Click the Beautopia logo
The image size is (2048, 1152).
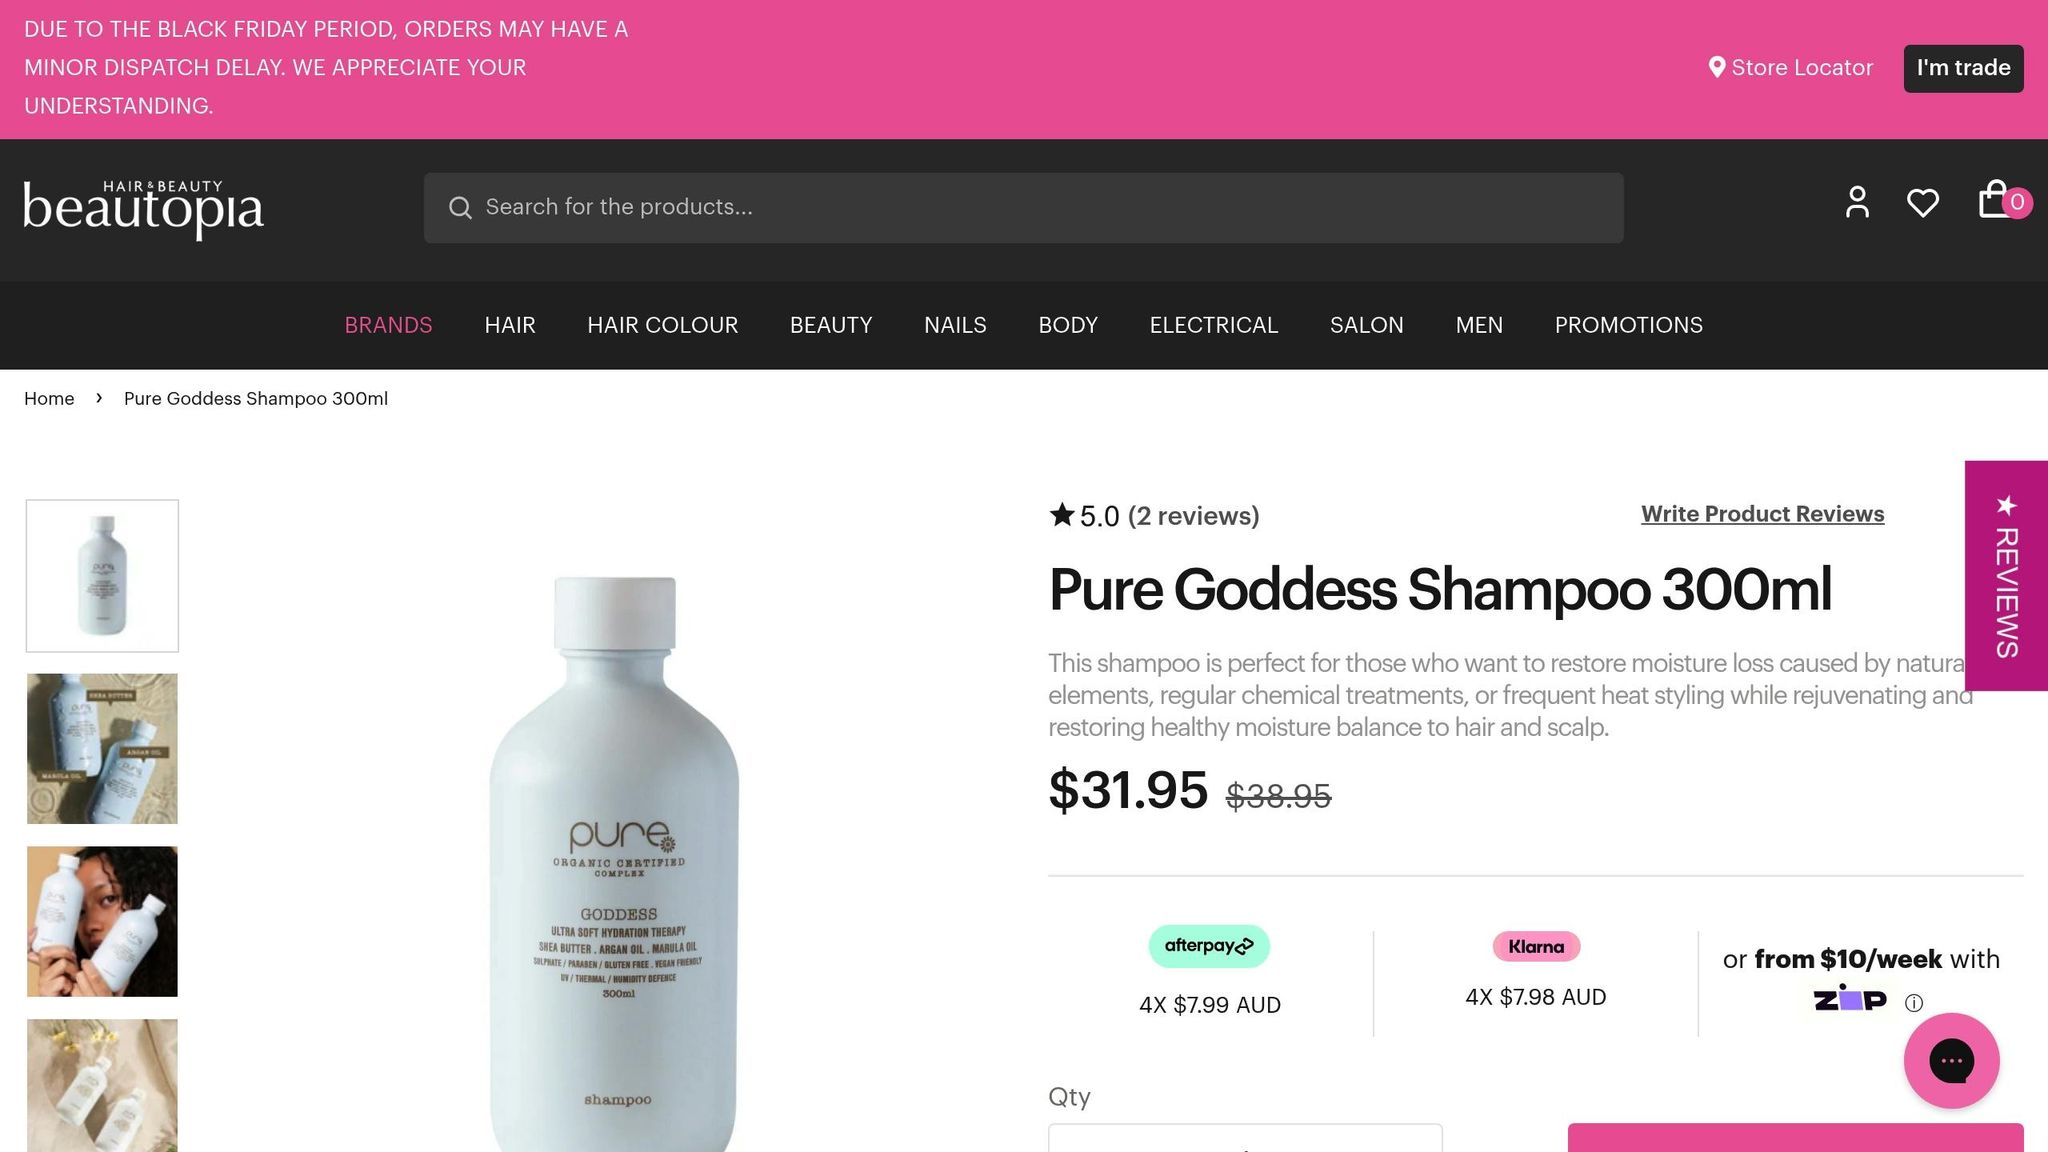143,208
